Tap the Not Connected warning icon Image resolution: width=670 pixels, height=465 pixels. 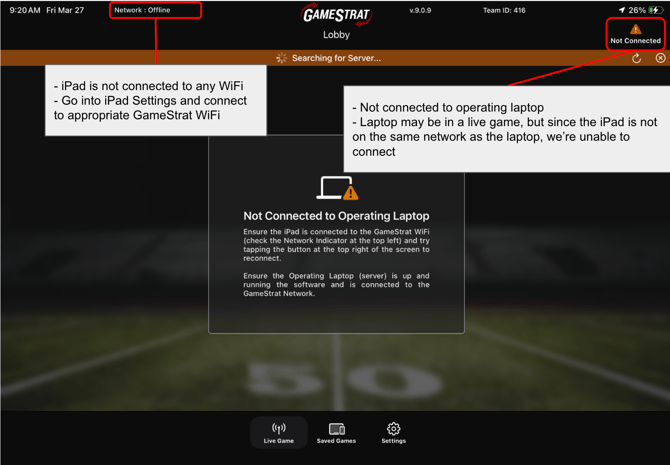coord(635,29)
